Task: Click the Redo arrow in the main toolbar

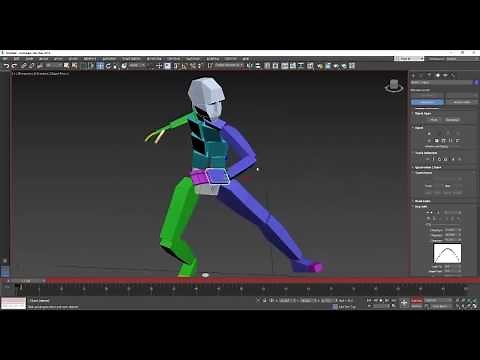Action: [14, 66]
